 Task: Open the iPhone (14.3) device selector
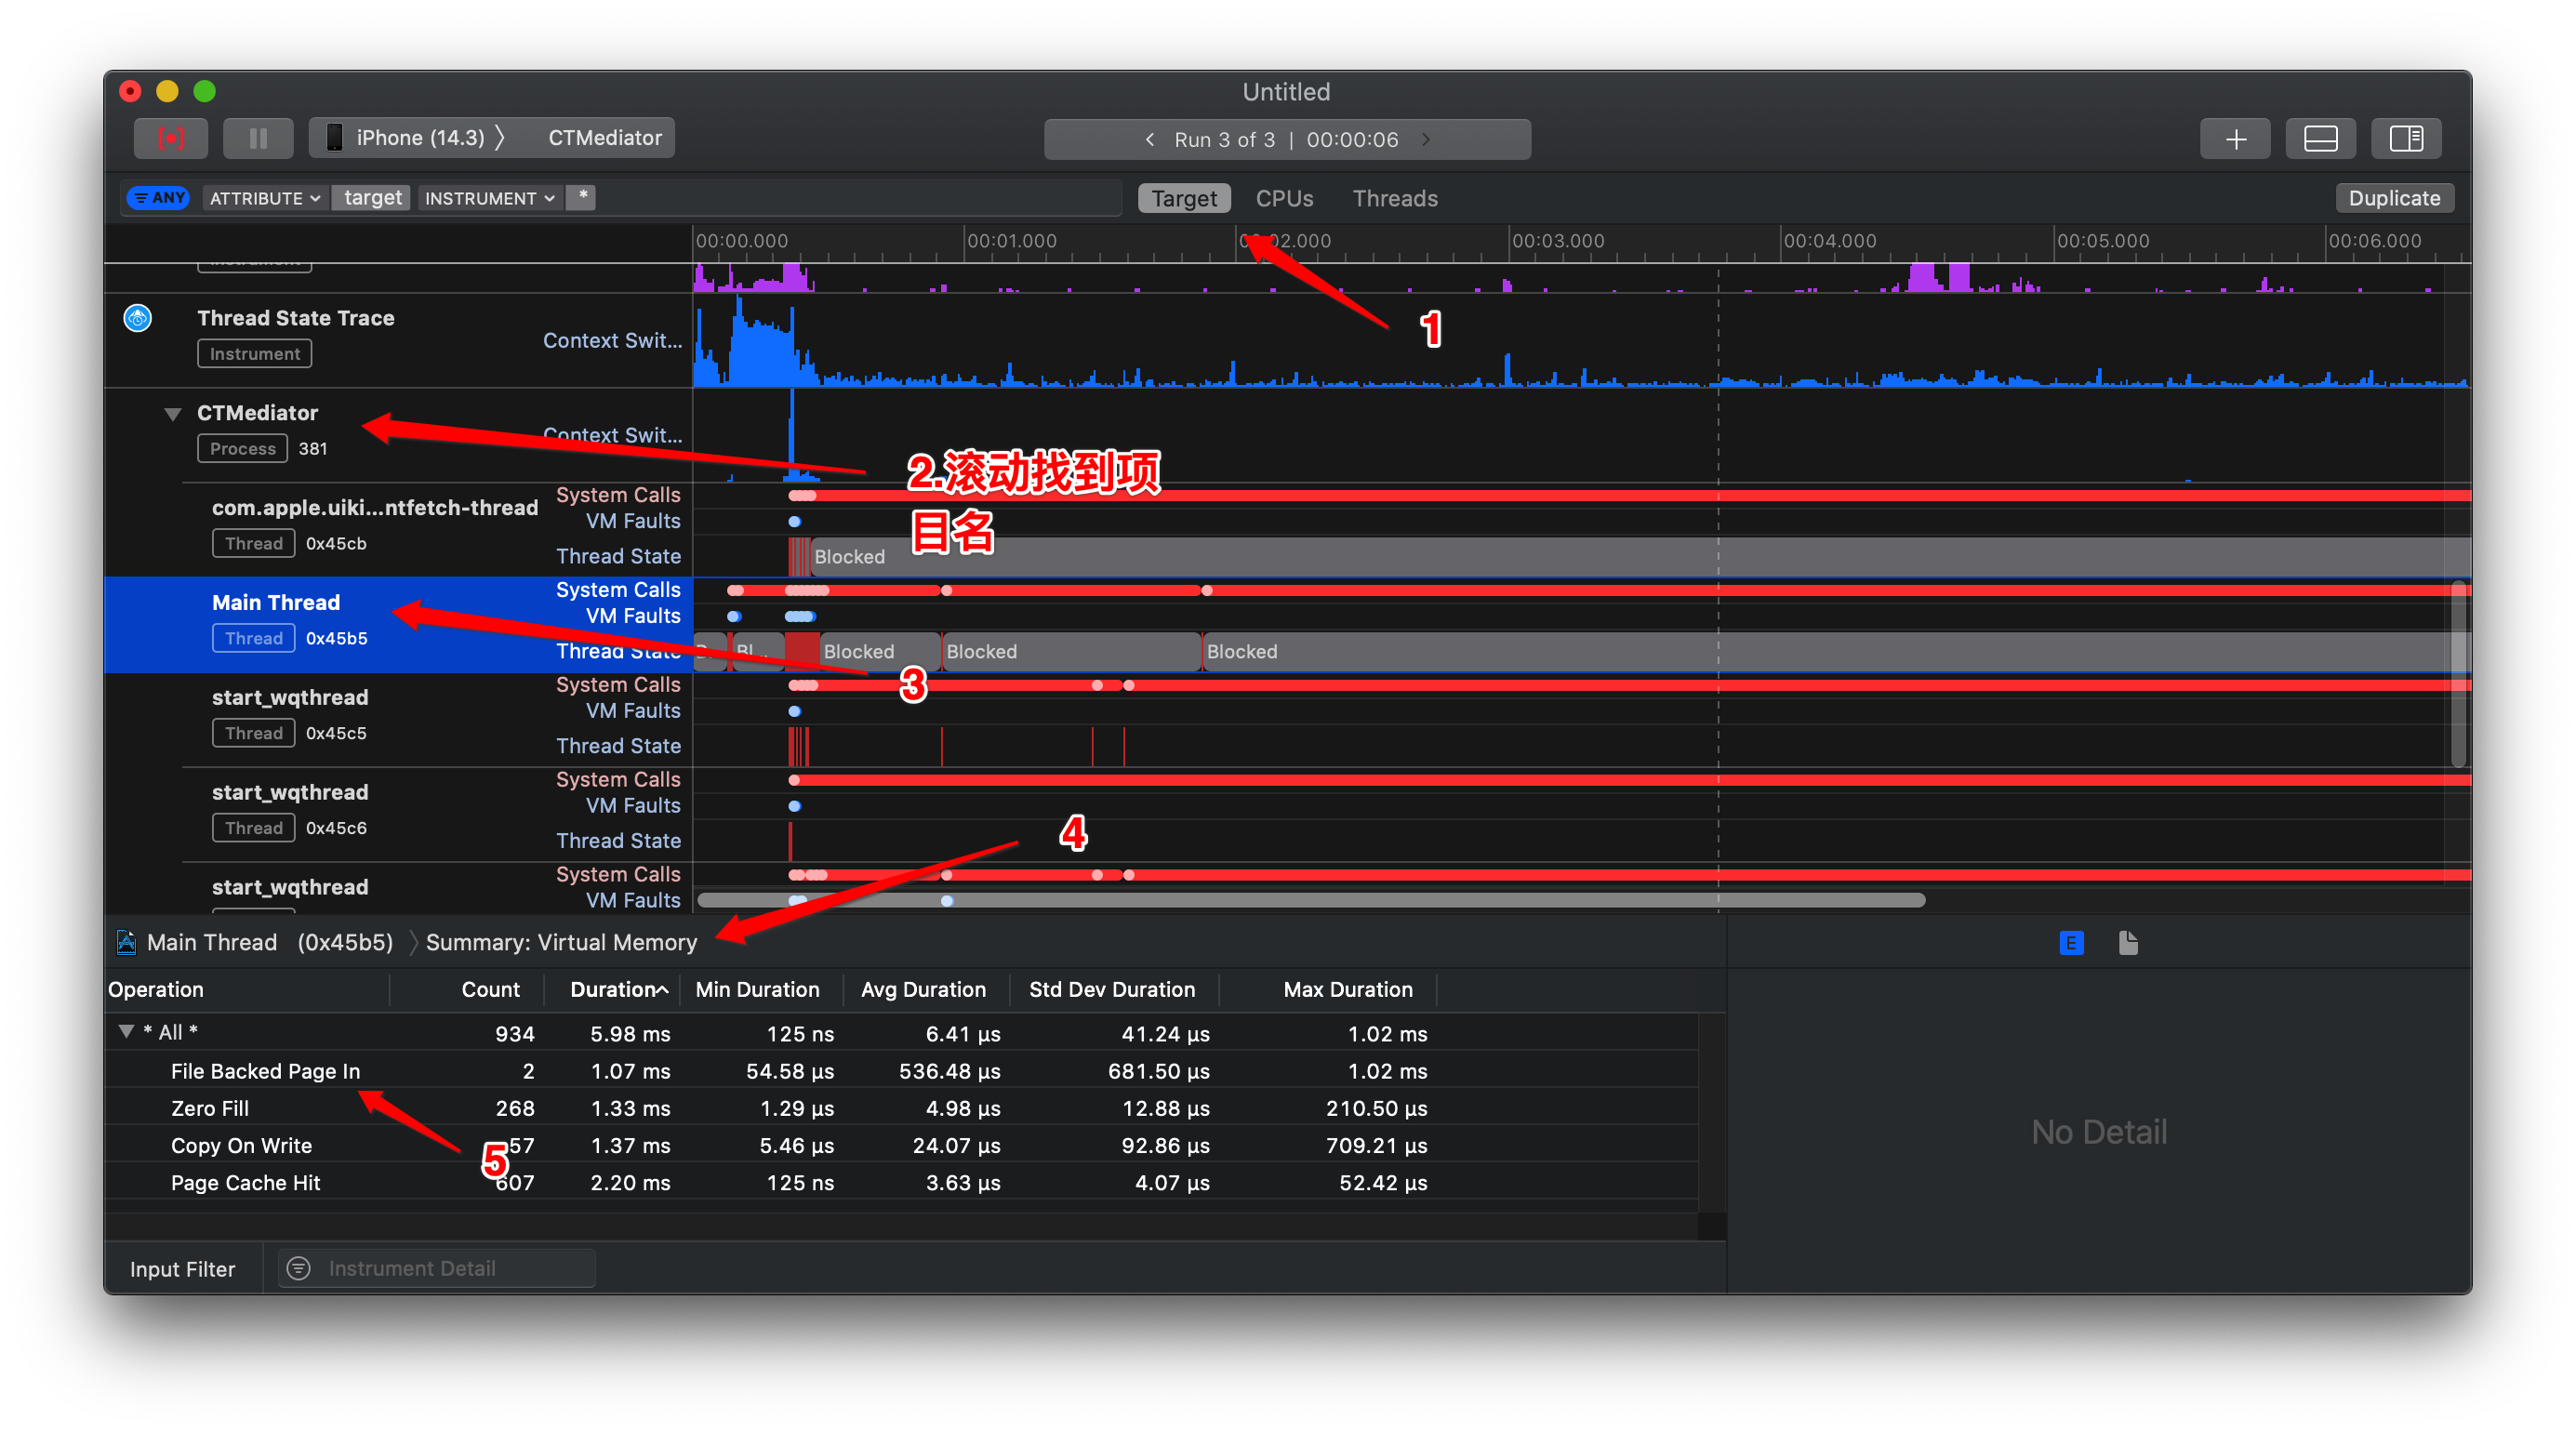coord(420,138)
